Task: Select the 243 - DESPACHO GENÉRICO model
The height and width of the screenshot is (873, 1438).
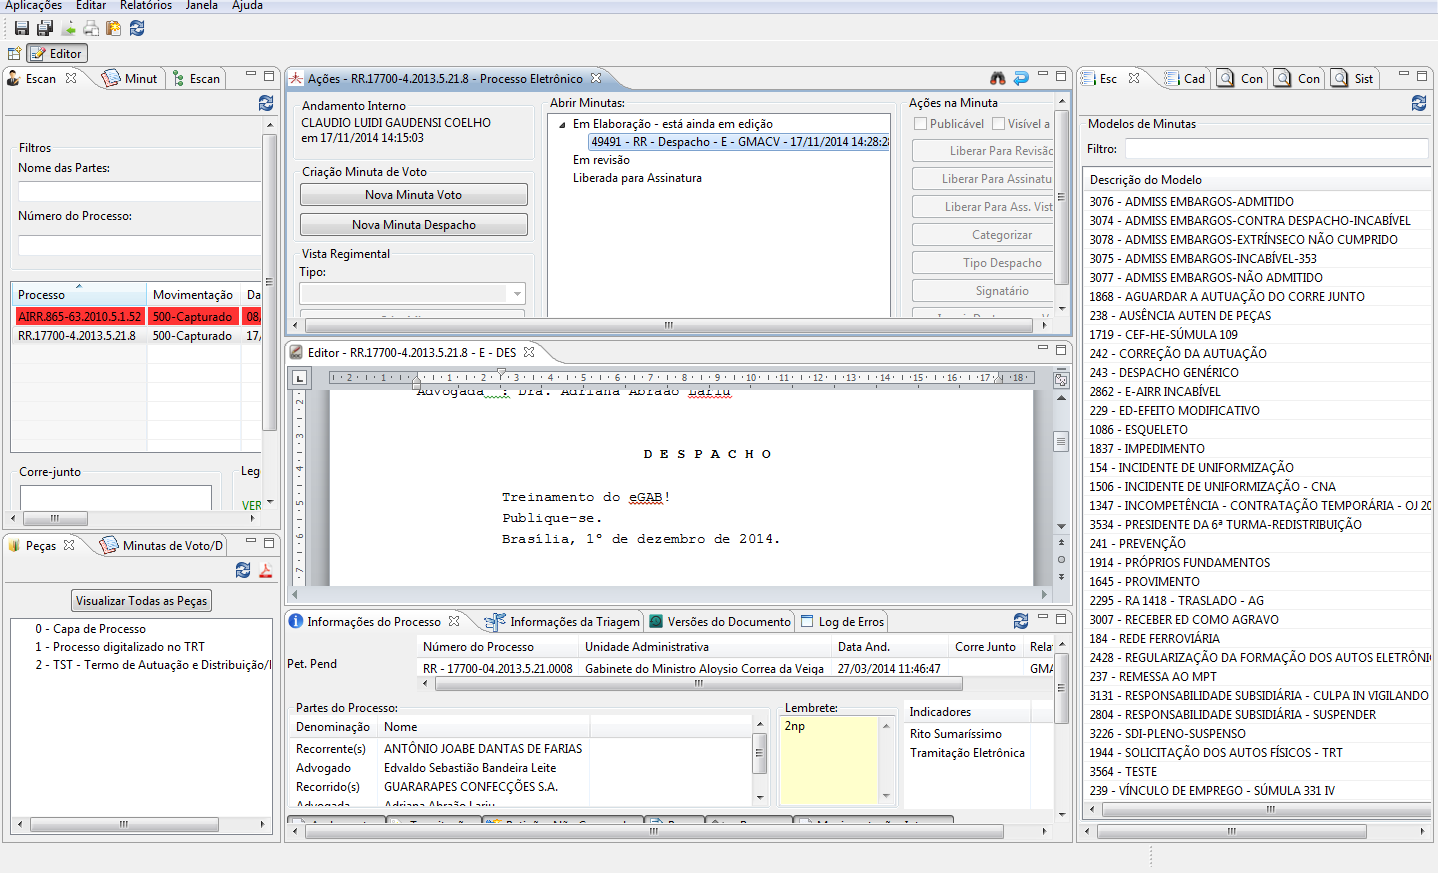Action: click(1164, 373)
